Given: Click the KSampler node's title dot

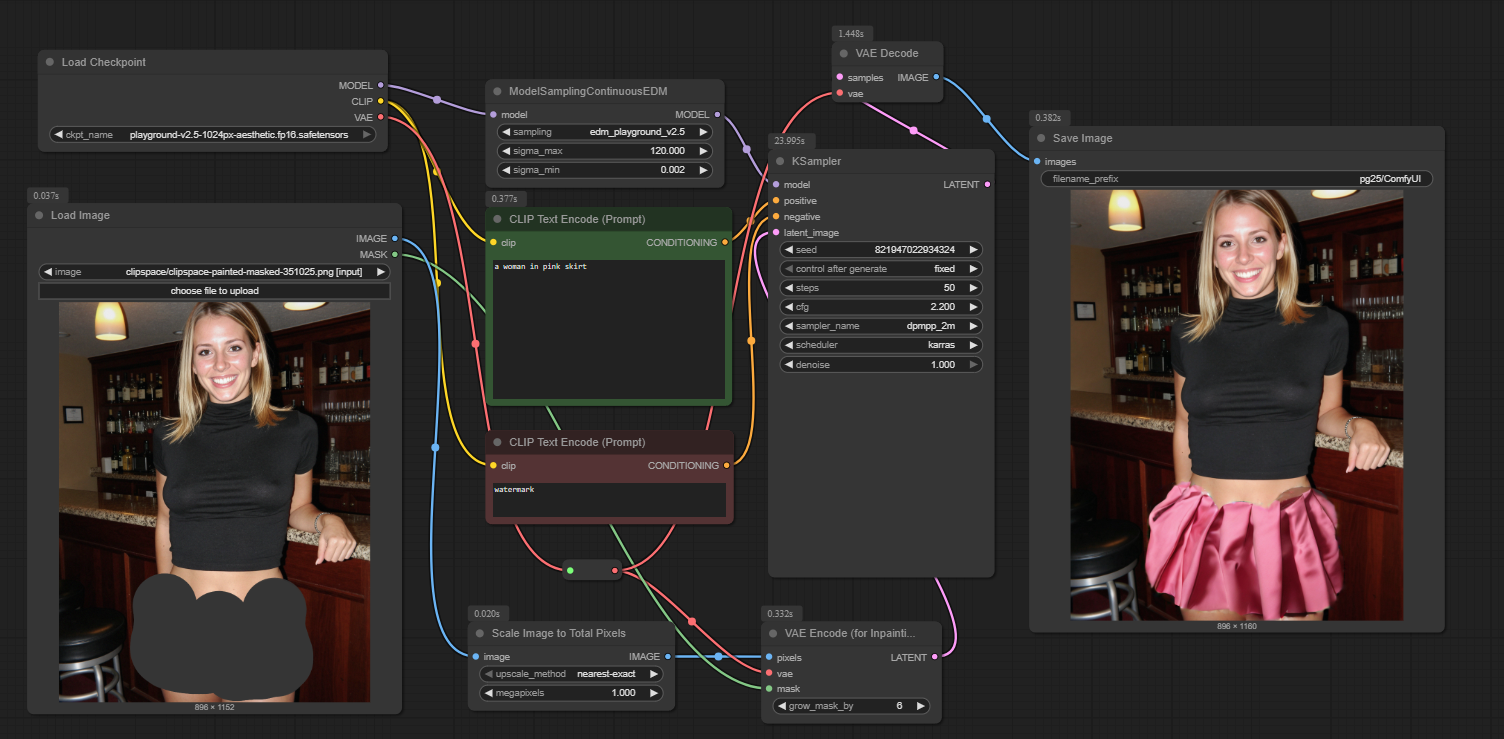Looking at the screenshot, I should (x=780, y=161).
